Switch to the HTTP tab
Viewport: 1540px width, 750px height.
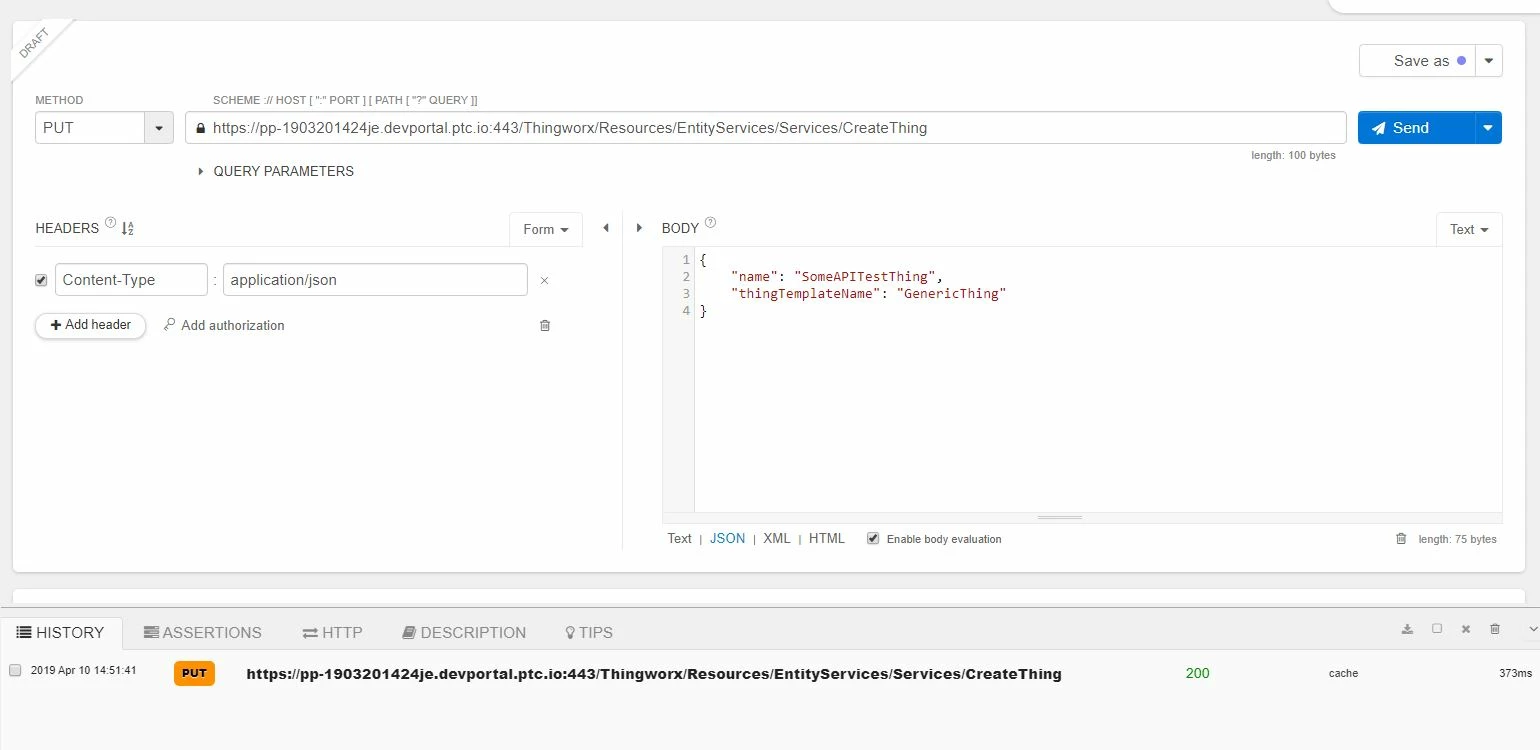click(333, 633)
